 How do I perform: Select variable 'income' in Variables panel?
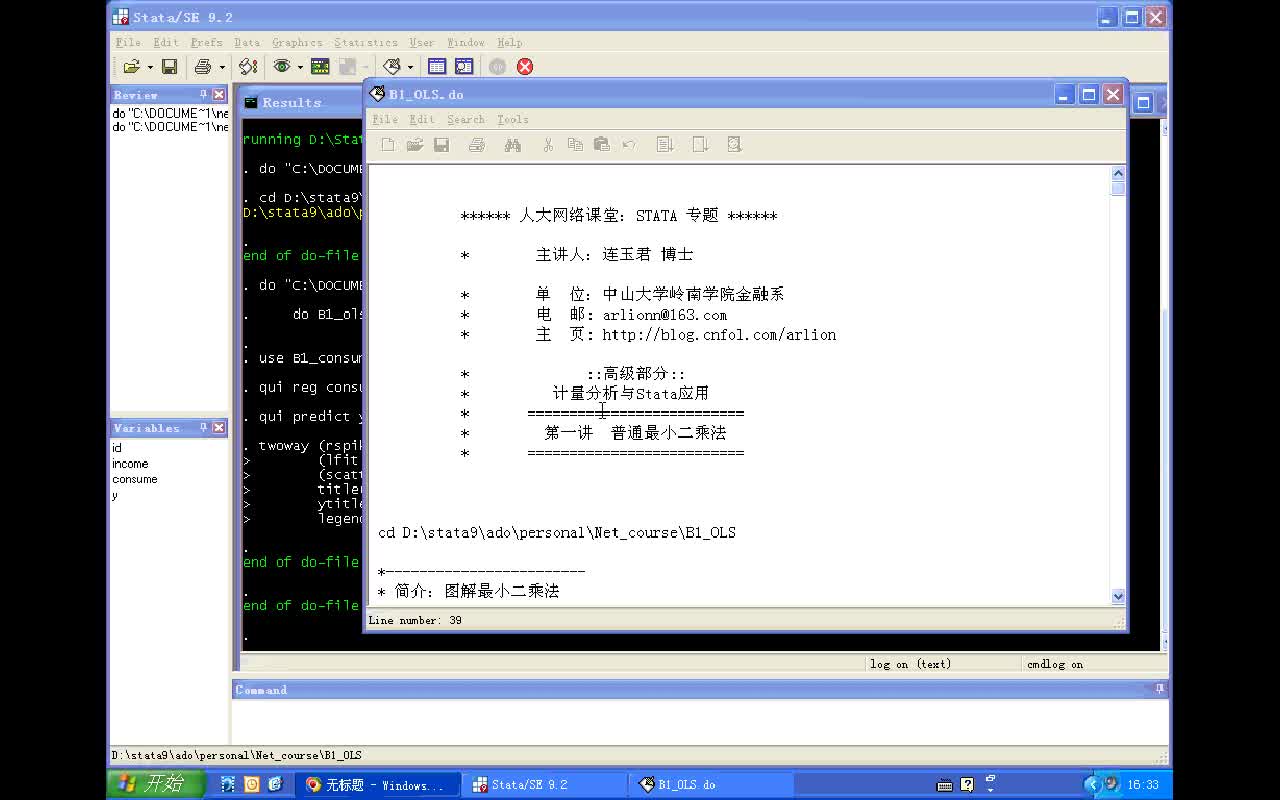(x=130, y=464)
